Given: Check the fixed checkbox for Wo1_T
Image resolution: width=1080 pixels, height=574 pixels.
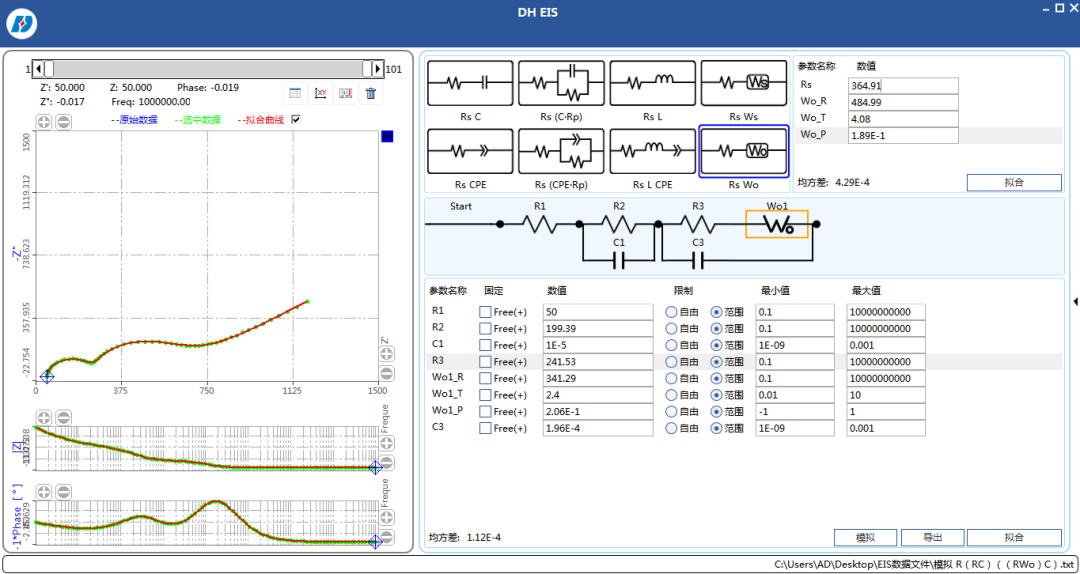Looking at the screenshot, I should [x=485, y=395].
